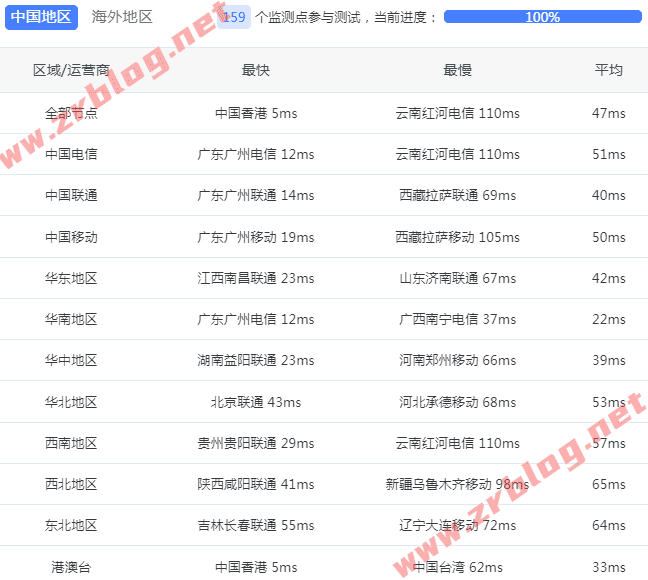This screenshot has height=580, width=648.
Task: Select the 中国电信 row label
Action: (x=71, y=154)
